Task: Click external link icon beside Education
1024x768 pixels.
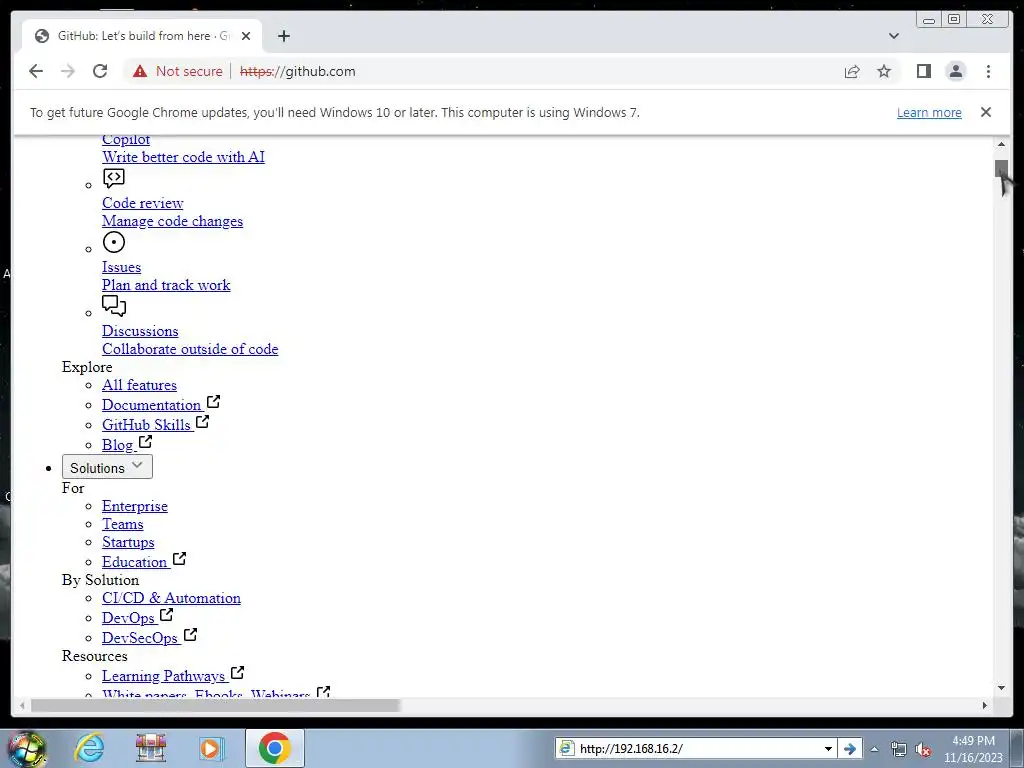Action: pyautogui.click(x=180, y=559)
